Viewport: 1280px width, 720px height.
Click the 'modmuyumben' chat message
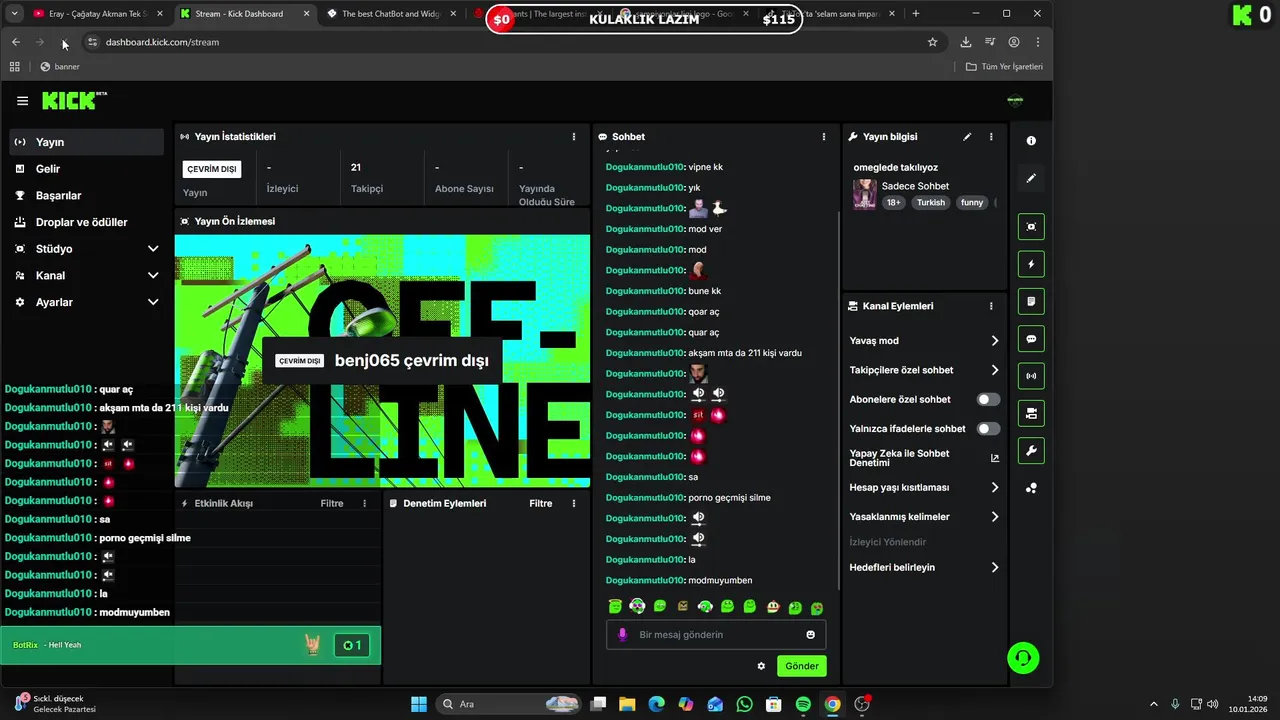[720, 580]
